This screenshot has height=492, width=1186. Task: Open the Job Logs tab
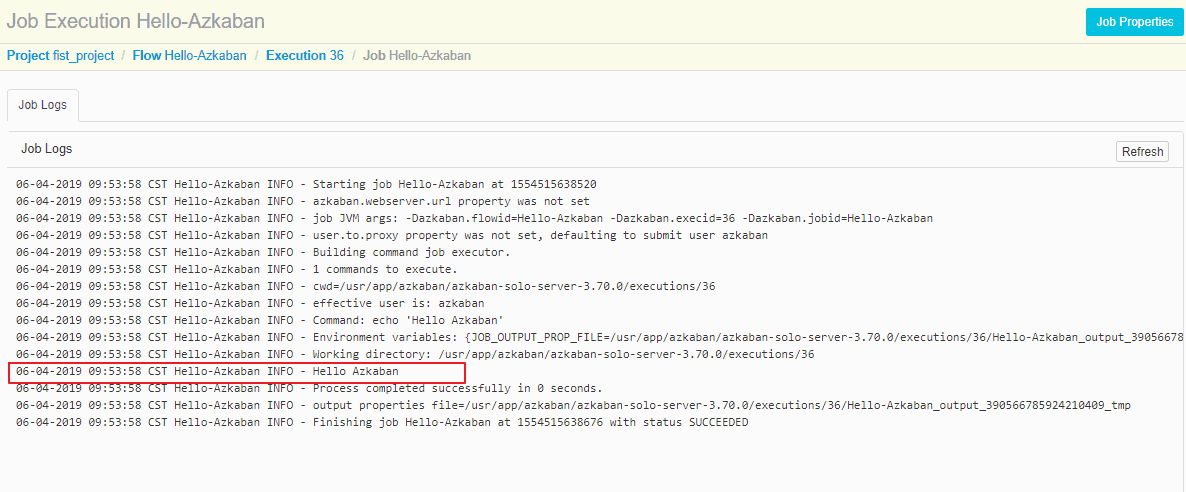pyautogui.click(x=42, y=105)
